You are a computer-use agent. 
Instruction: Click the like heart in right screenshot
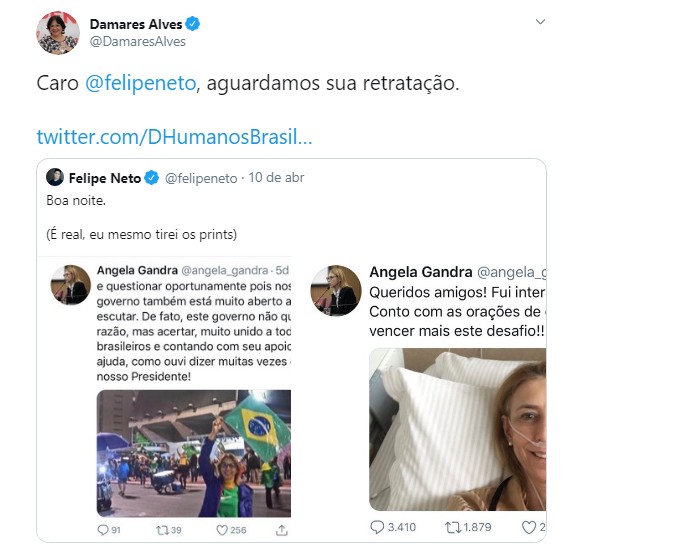(529, 527)
